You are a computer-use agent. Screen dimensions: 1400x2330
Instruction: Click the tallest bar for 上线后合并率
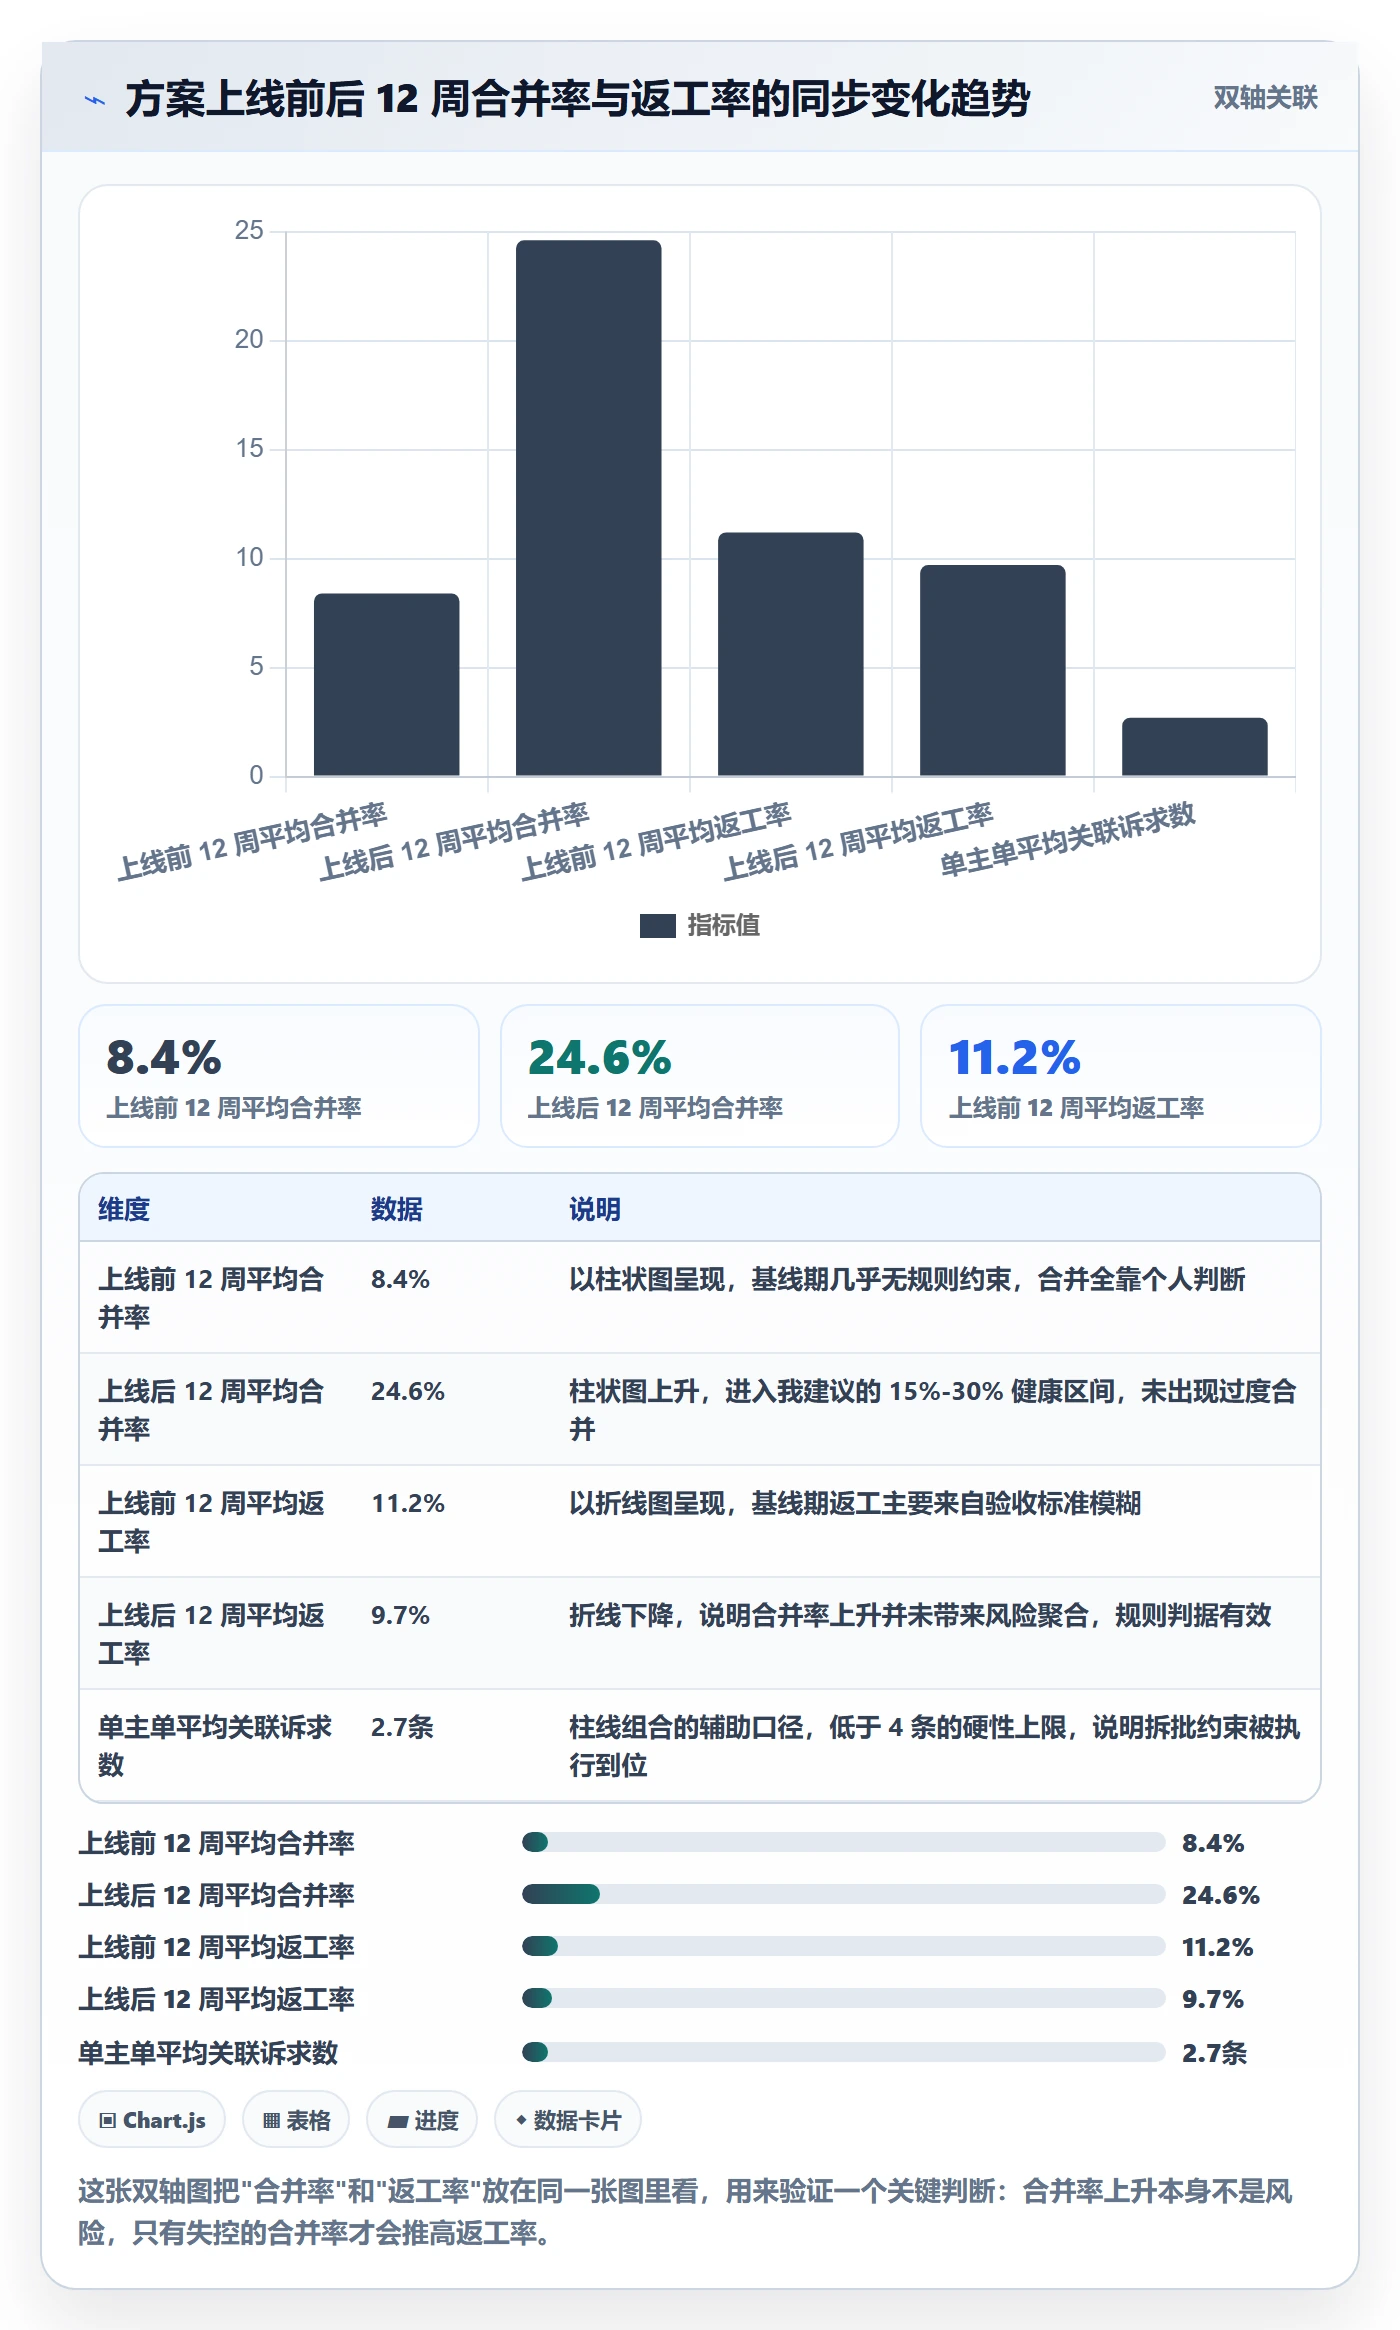point(588,508)
